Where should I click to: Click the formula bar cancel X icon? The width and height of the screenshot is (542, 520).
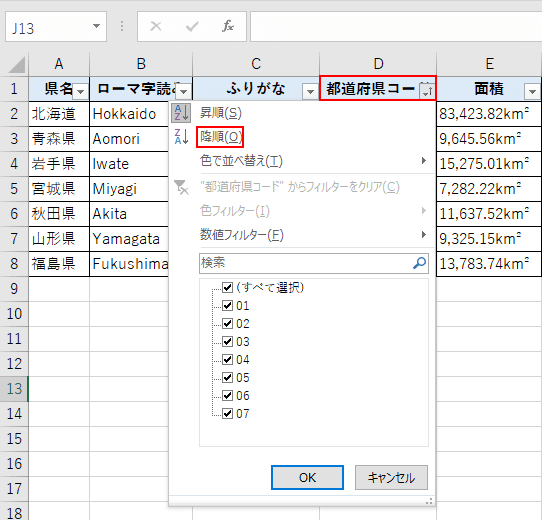[156, 26]
